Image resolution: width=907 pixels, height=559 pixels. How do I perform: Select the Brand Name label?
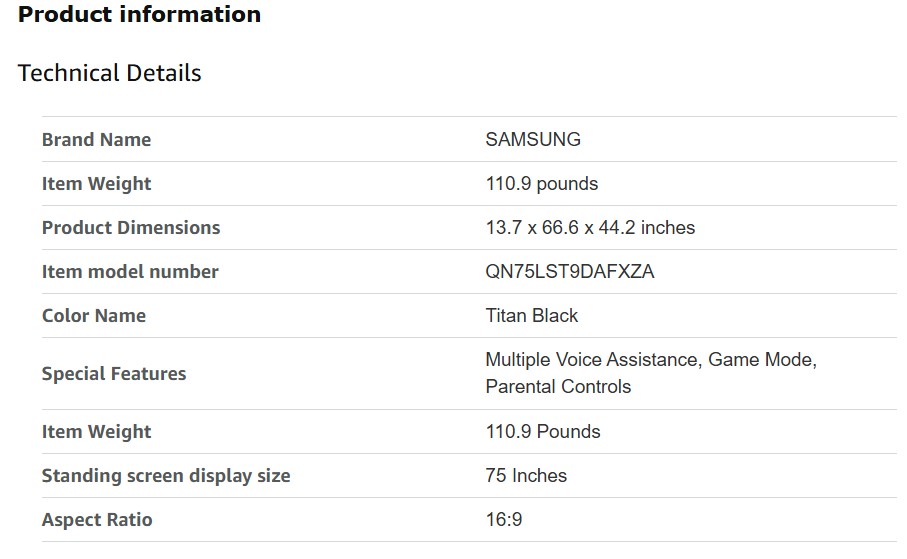click(x=96, y=140)
